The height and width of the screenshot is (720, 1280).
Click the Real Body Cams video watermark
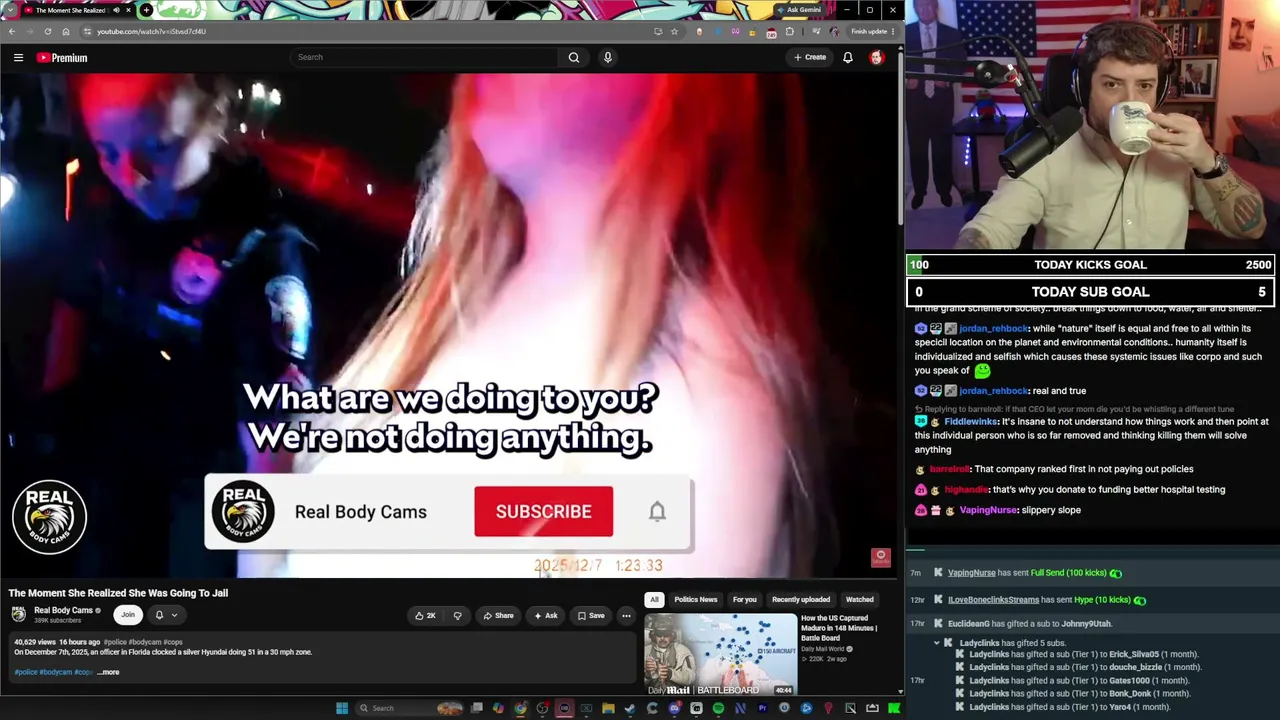coord(49,517)
